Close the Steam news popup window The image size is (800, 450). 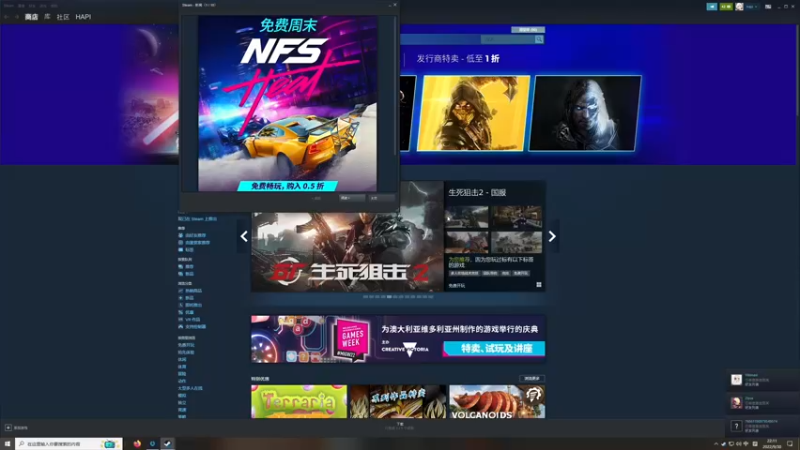coord(395,5)
